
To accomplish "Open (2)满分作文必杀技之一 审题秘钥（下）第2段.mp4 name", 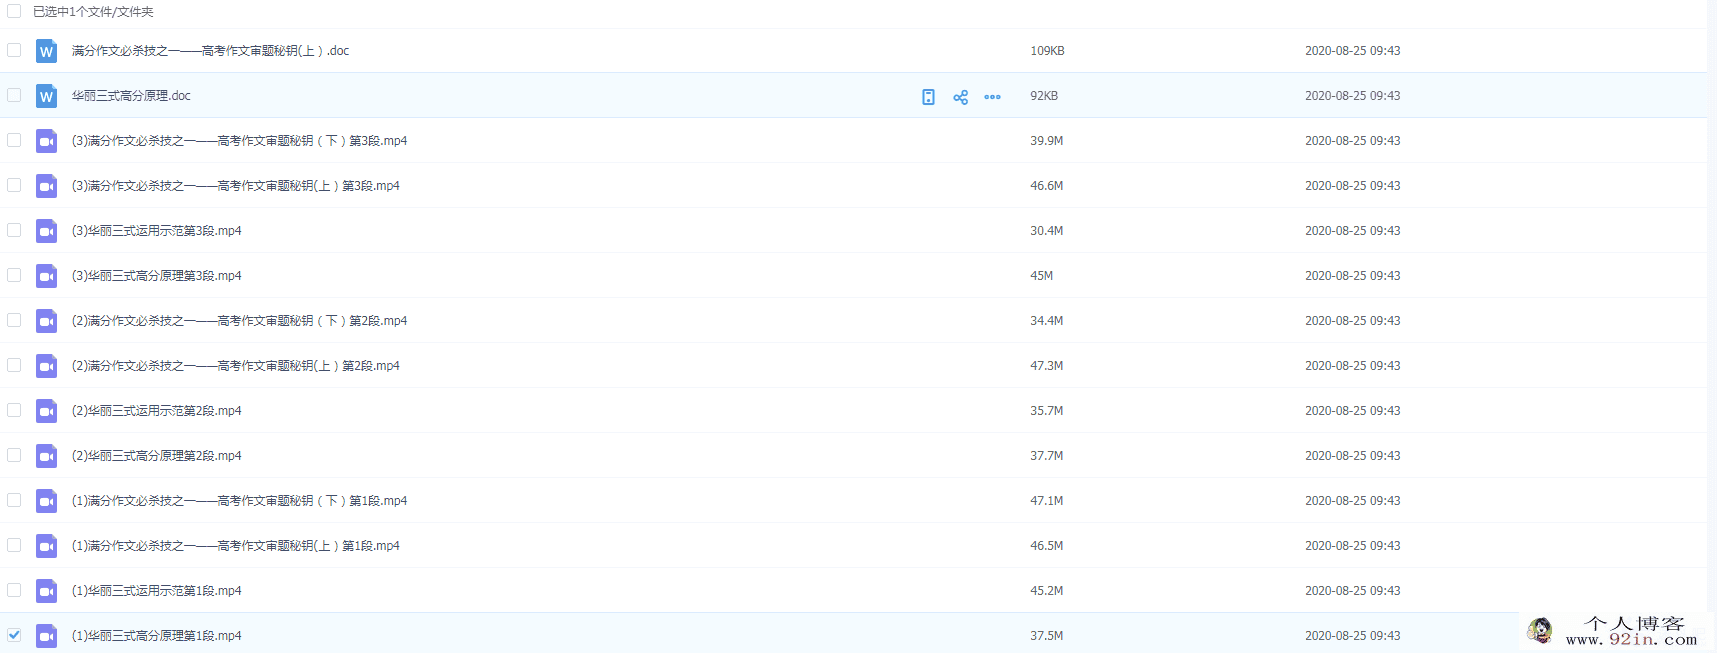I will coord(240,321).
